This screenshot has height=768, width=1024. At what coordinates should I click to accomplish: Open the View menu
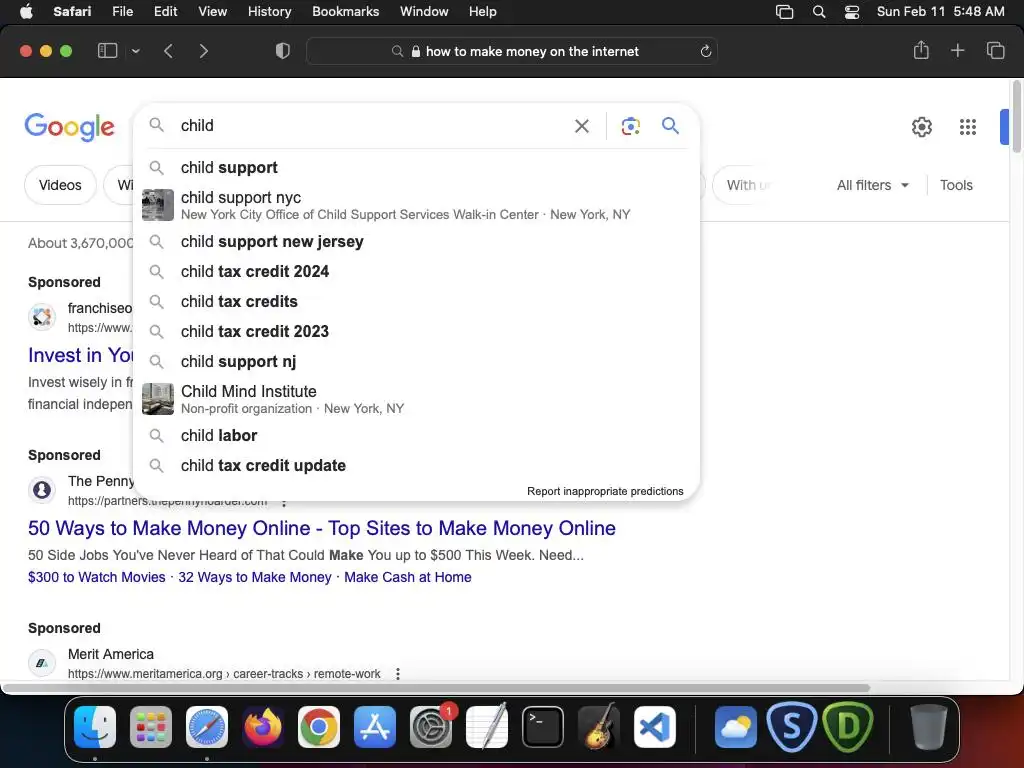212,12
